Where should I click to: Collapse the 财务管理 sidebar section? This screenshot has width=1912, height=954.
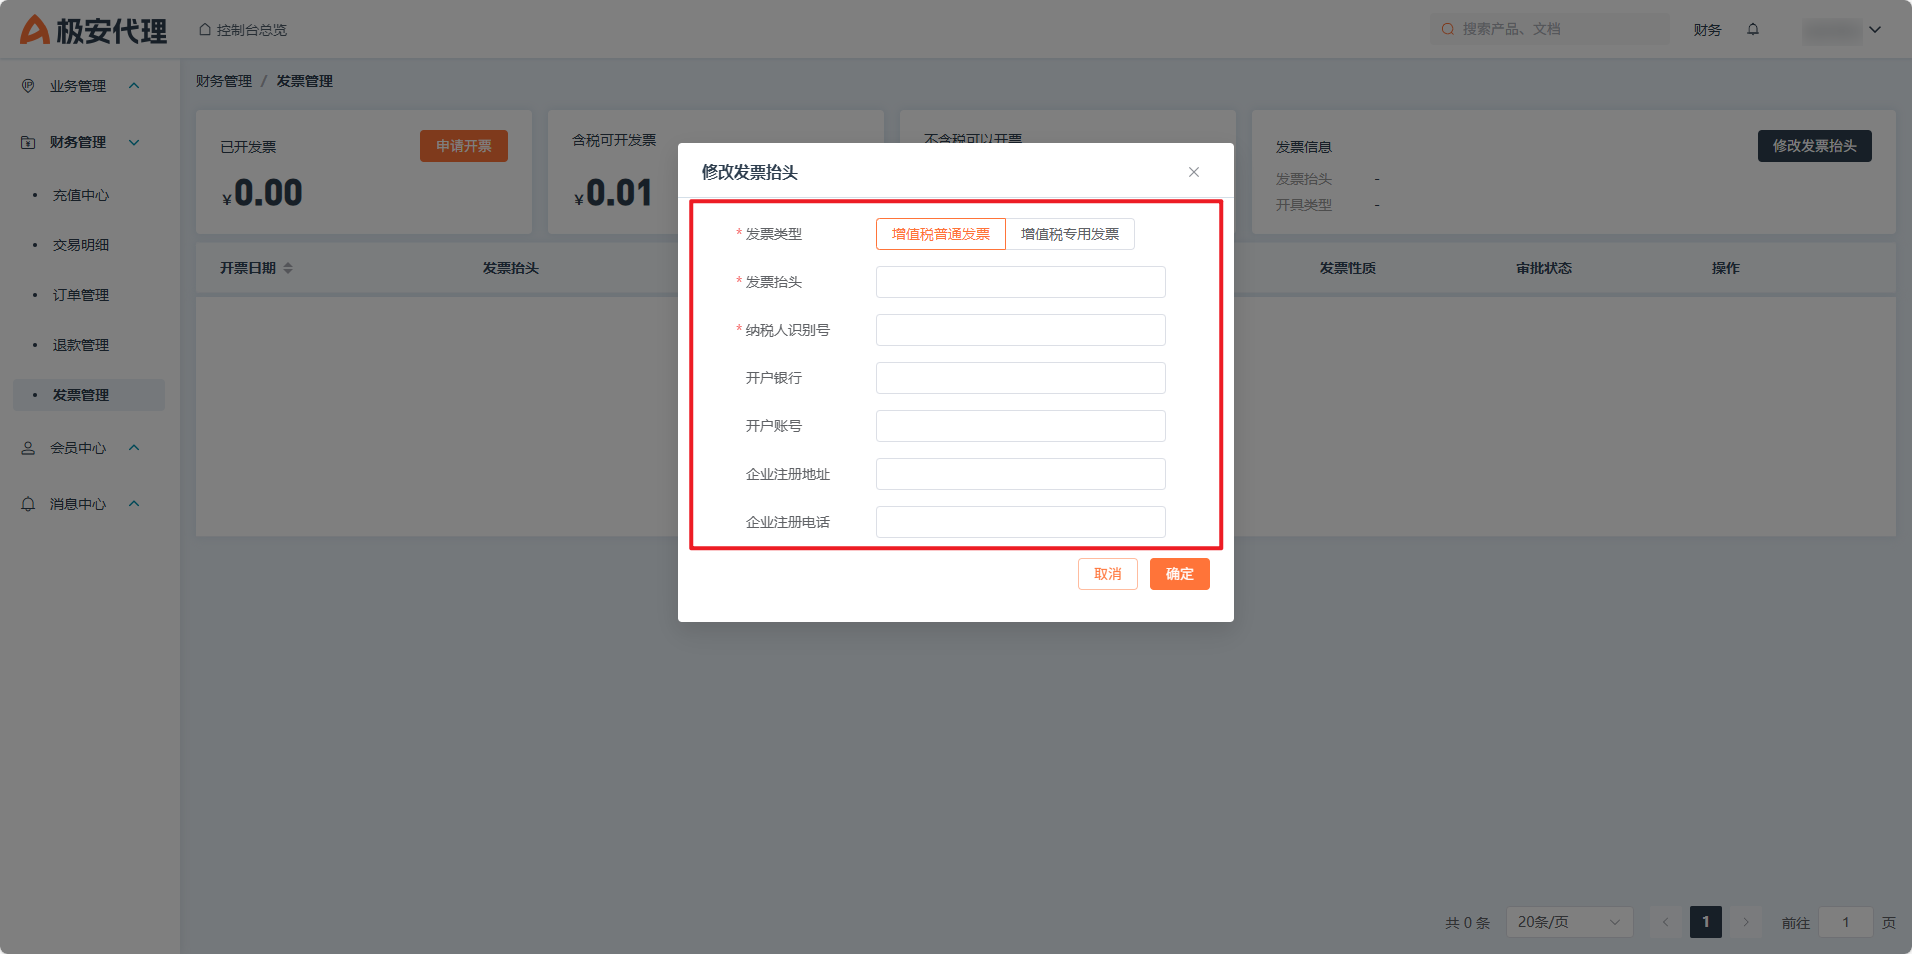coord(134,142)
